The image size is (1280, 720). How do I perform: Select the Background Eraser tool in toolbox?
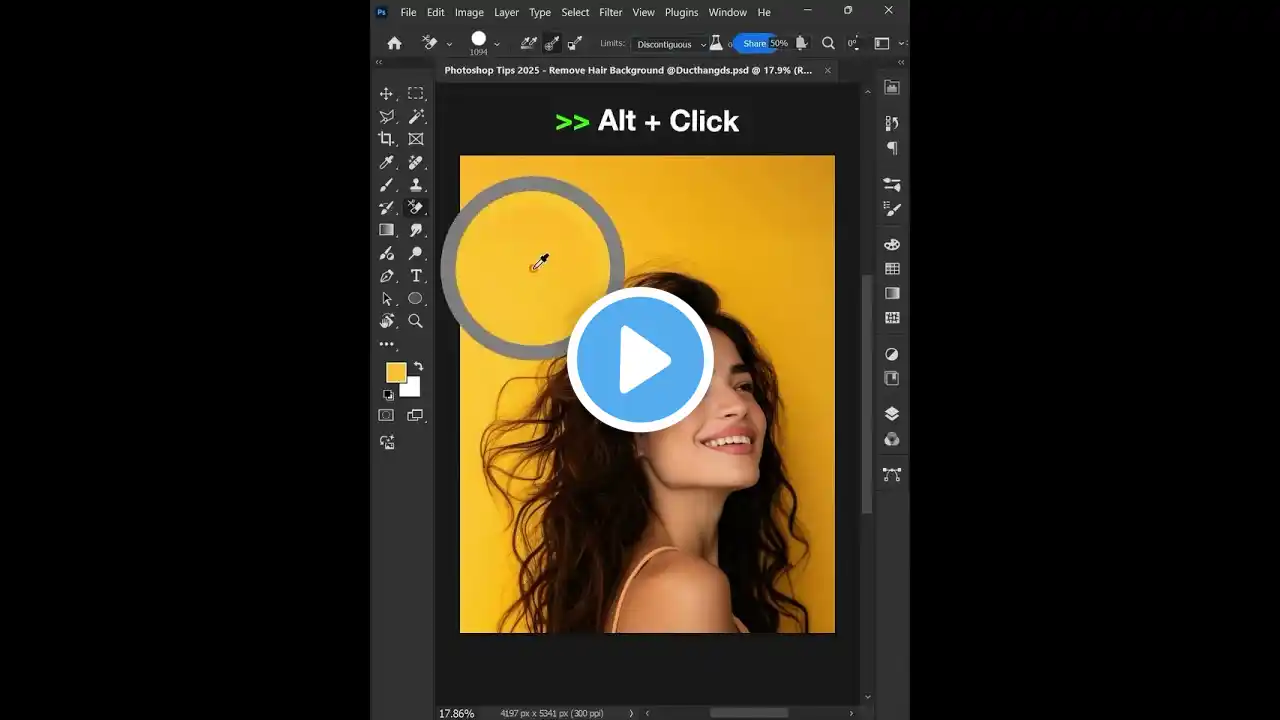416,208
